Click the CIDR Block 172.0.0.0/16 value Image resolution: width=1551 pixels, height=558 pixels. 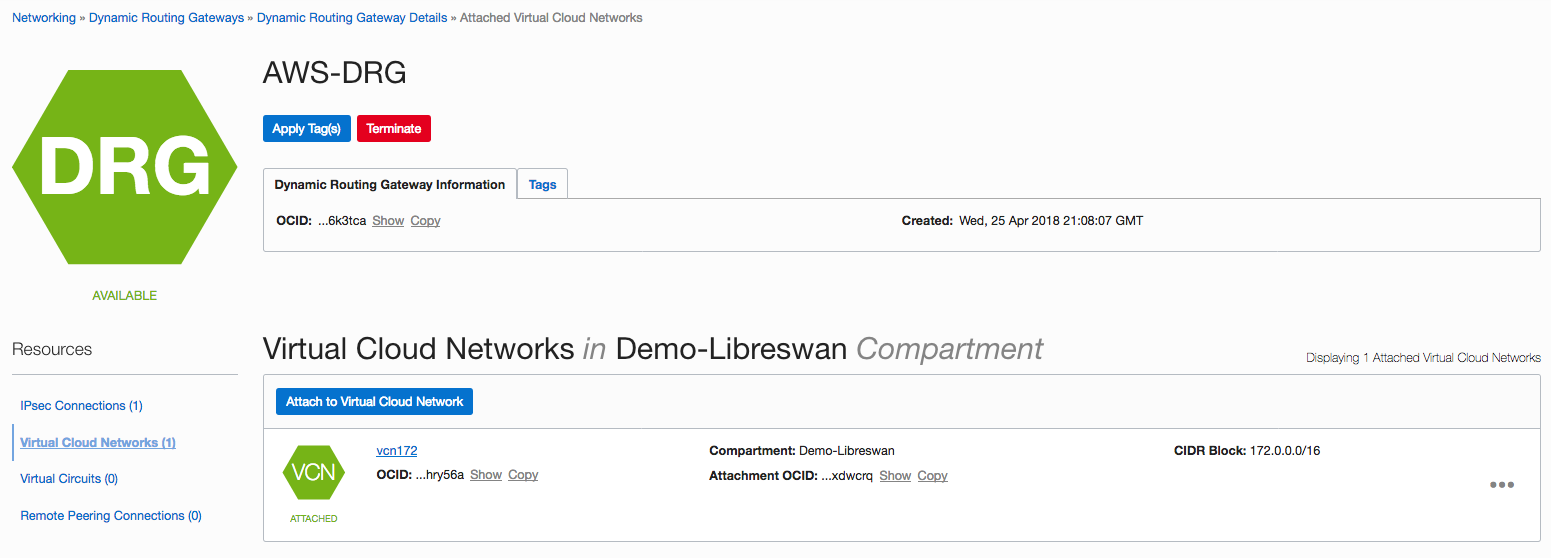[1285, 451]
